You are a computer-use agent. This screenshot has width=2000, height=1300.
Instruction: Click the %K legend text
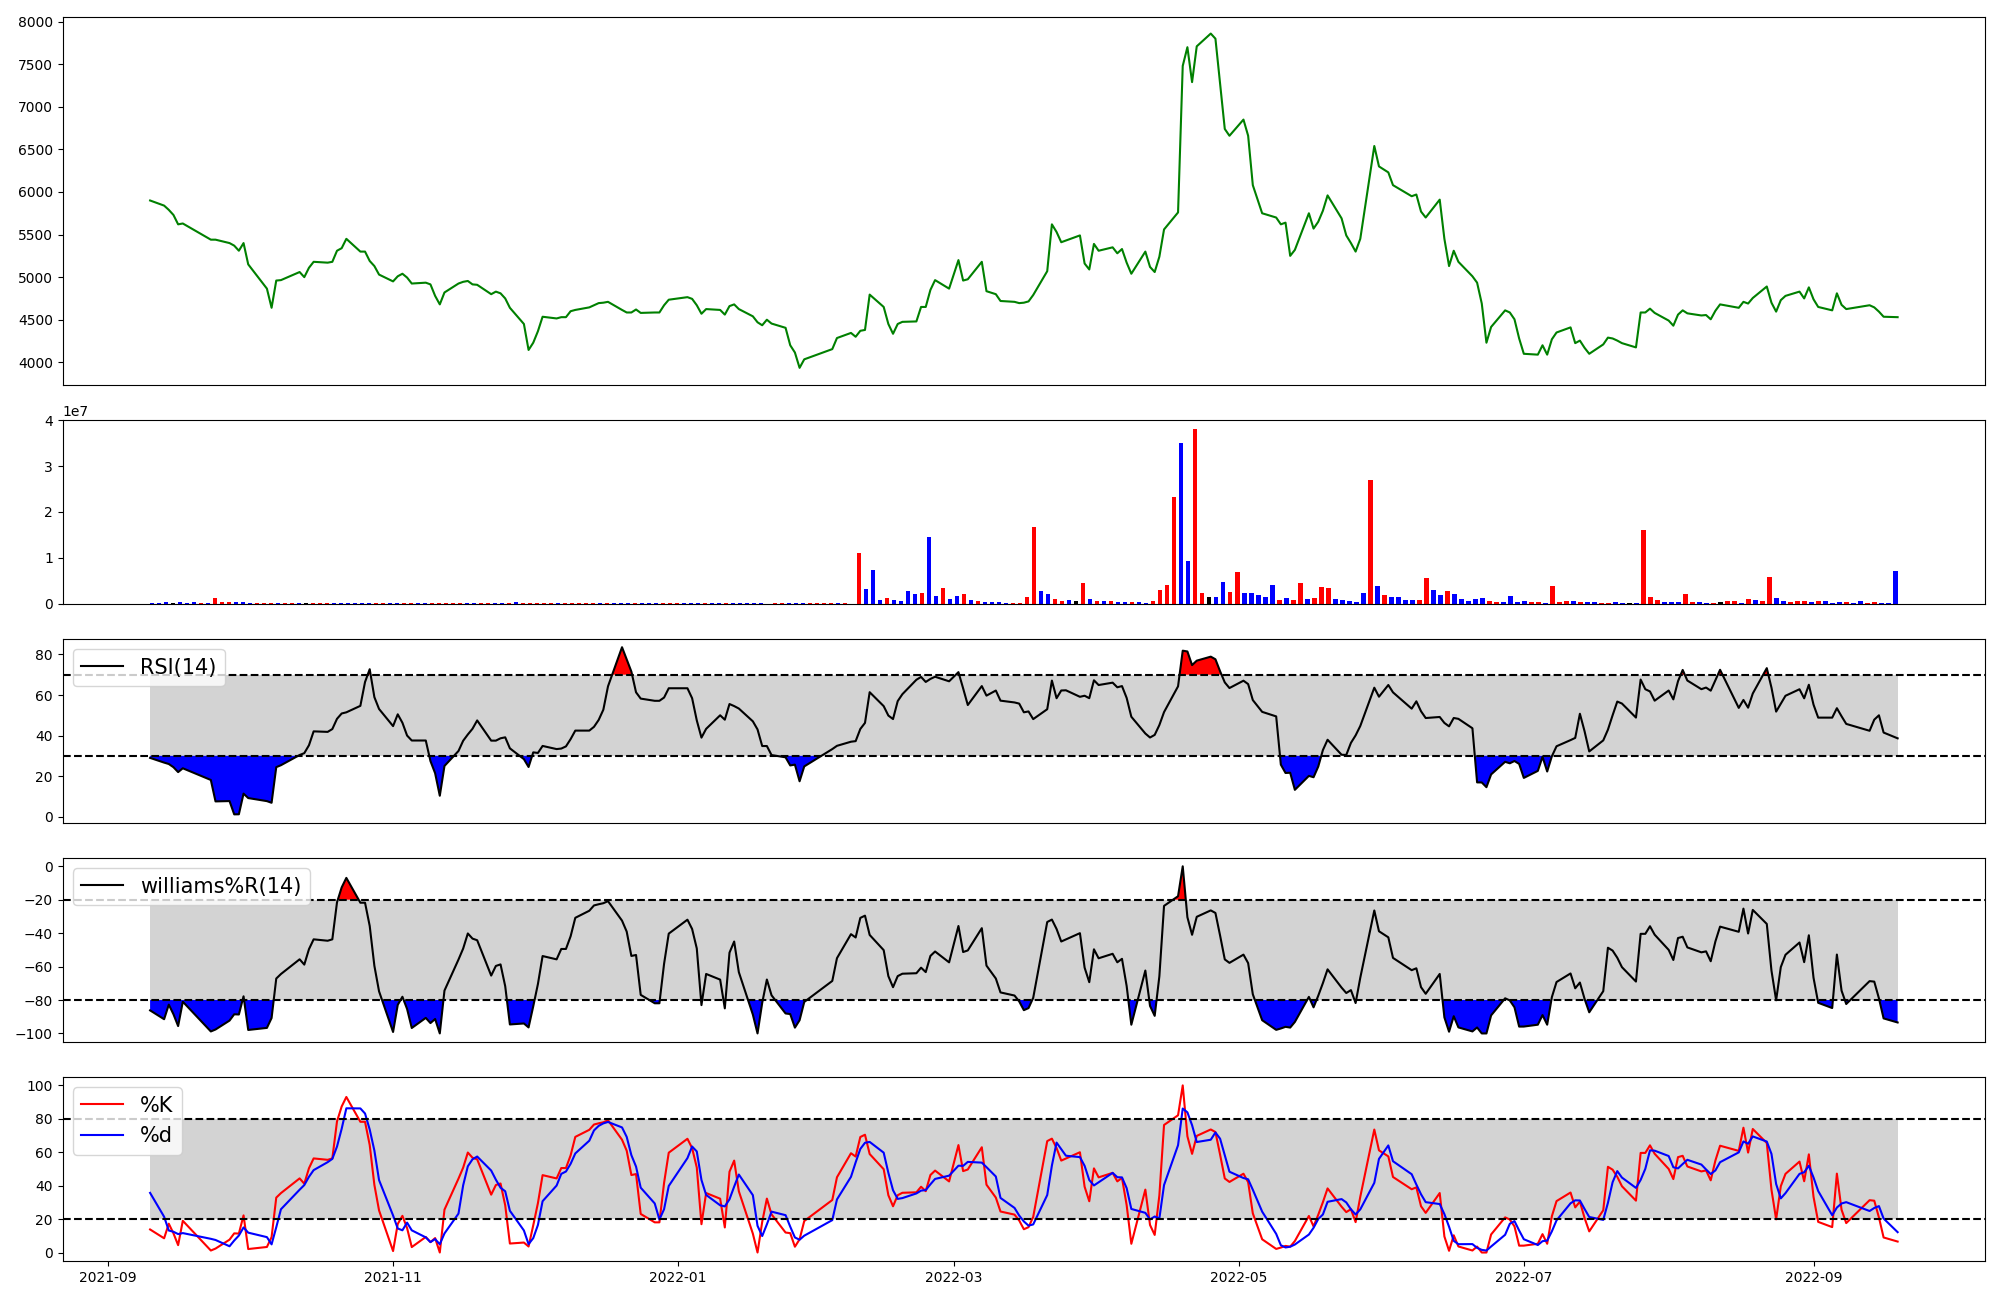(x=156, y=1105)
